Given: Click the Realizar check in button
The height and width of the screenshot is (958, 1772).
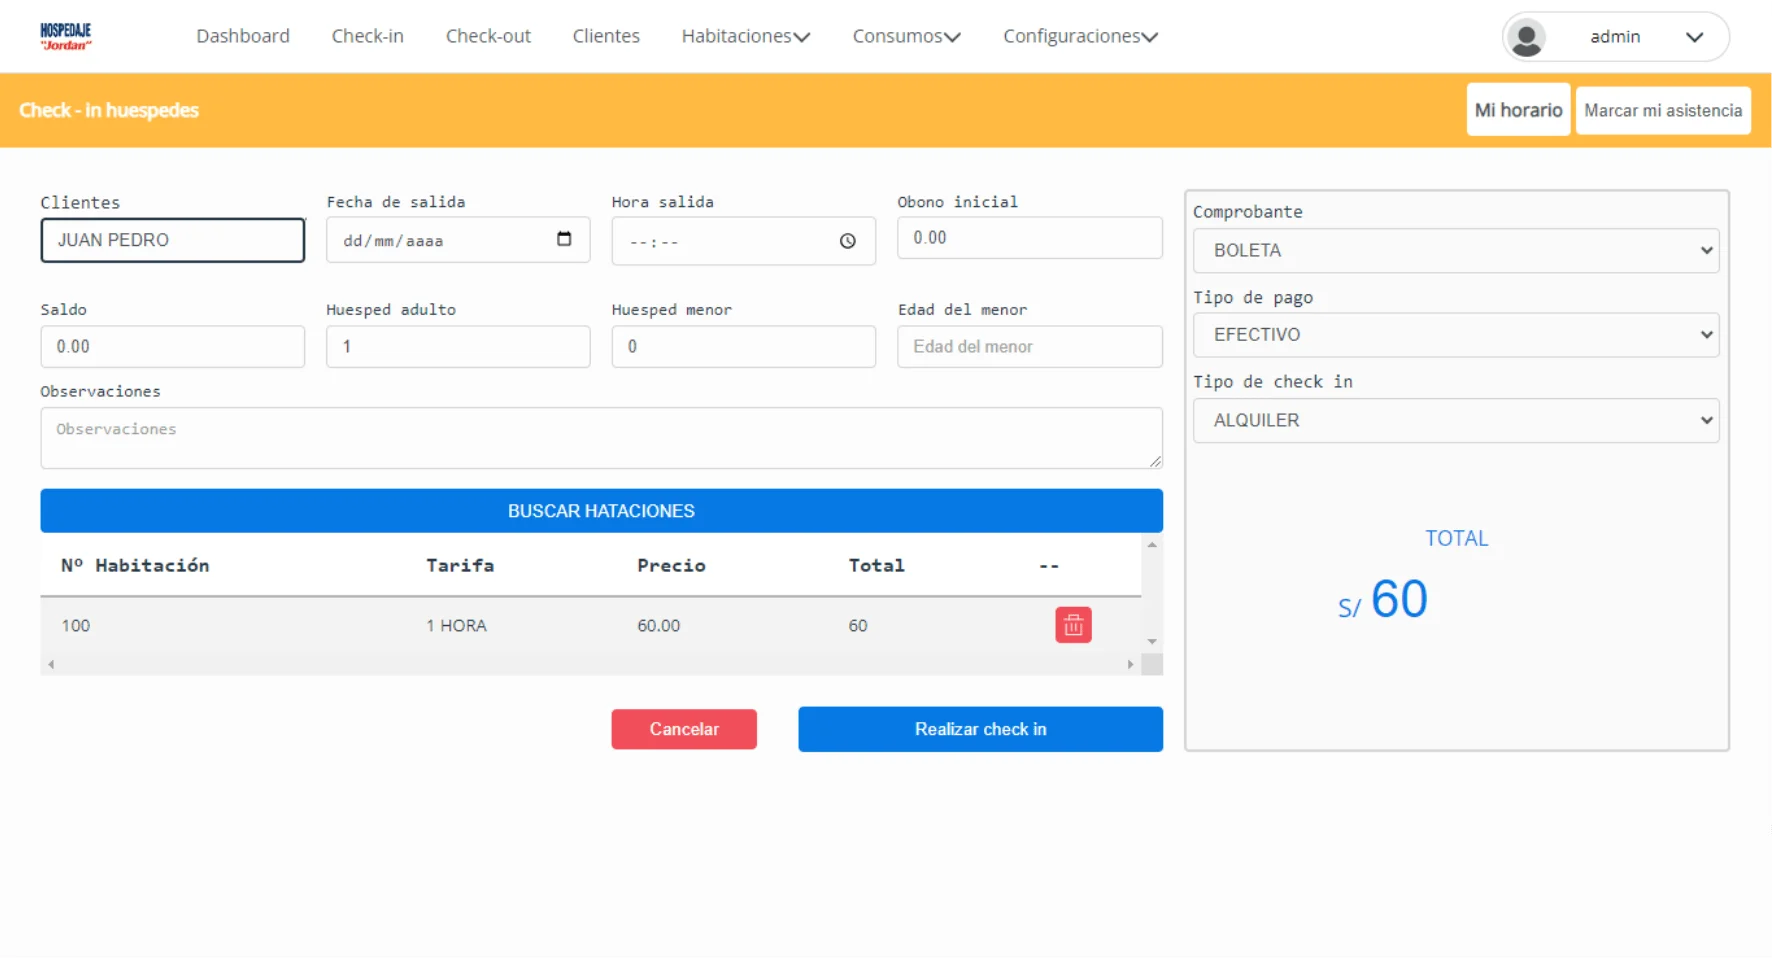Looking at the screenshot, I should 980,729.
